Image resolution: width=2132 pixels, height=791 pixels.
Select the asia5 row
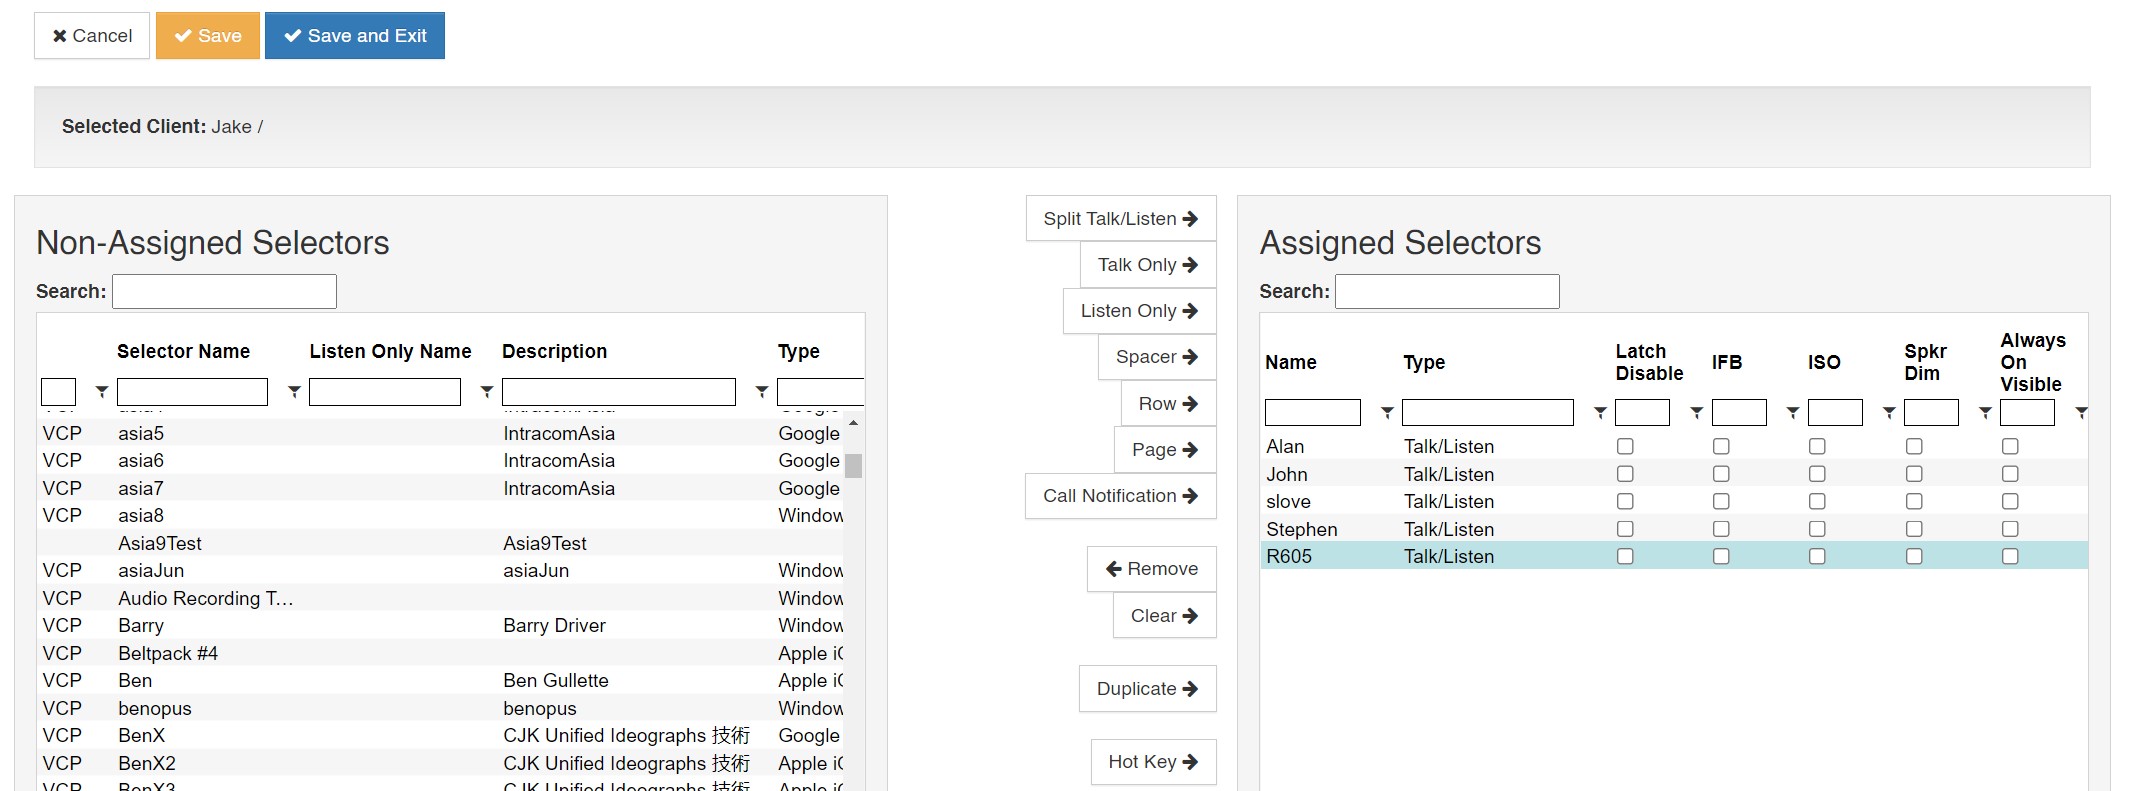tap(440, 433)
